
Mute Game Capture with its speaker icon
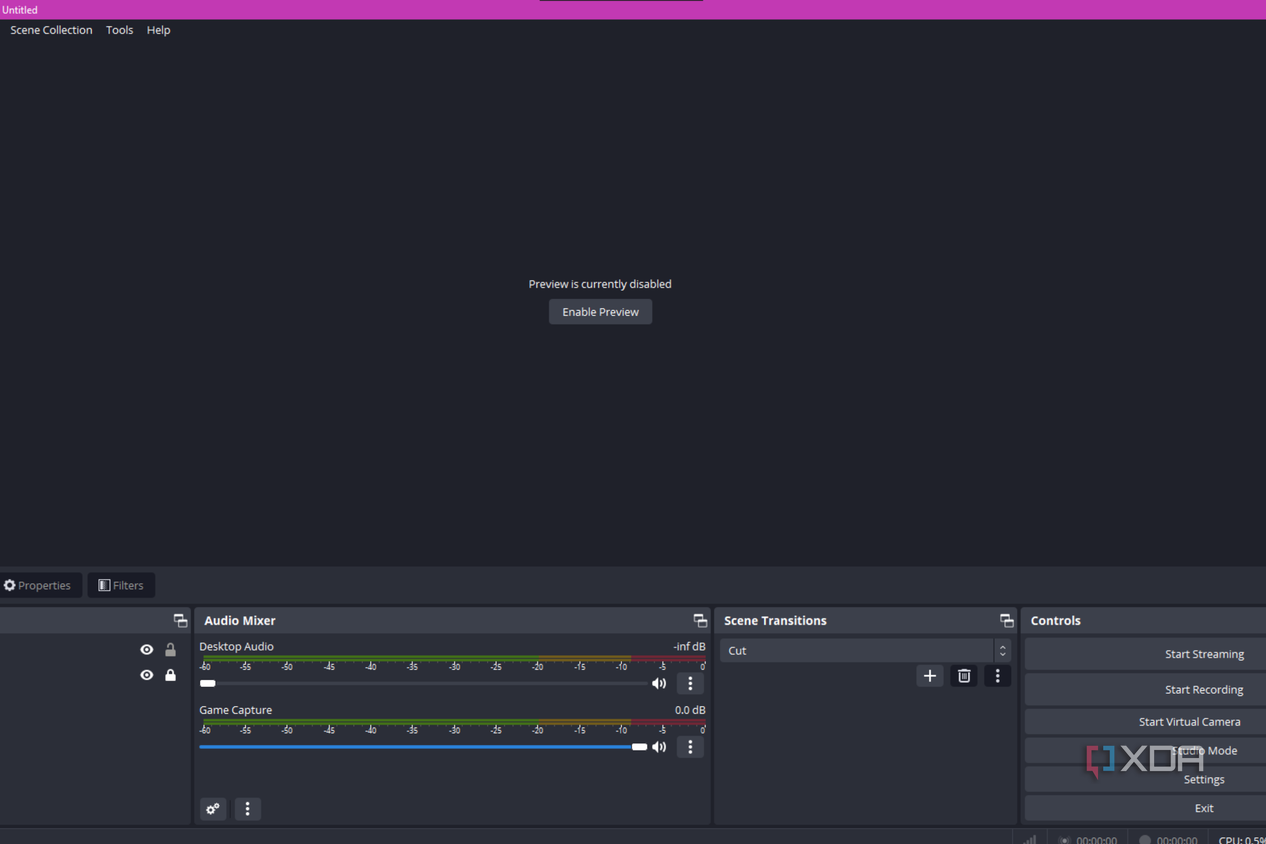(x=659, y=747)
